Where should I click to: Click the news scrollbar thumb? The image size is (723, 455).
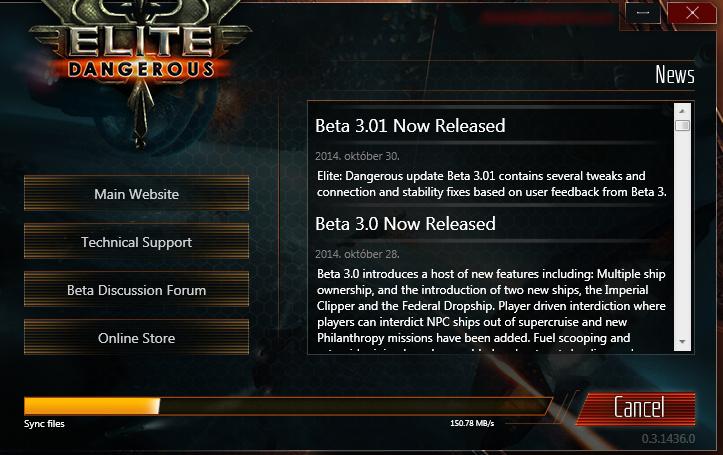click(x=682, y=125)
